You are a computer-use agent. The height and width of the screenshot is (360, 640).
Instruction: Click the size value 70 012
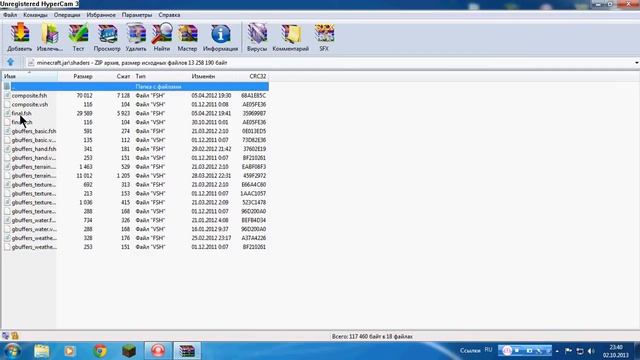pos(84,96)
